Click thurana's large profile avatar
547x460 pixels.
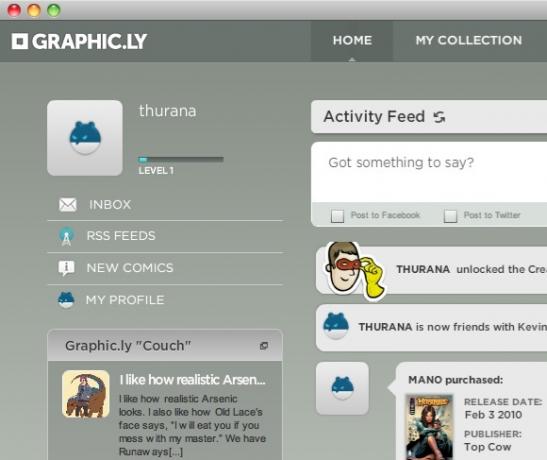[85, 138]
